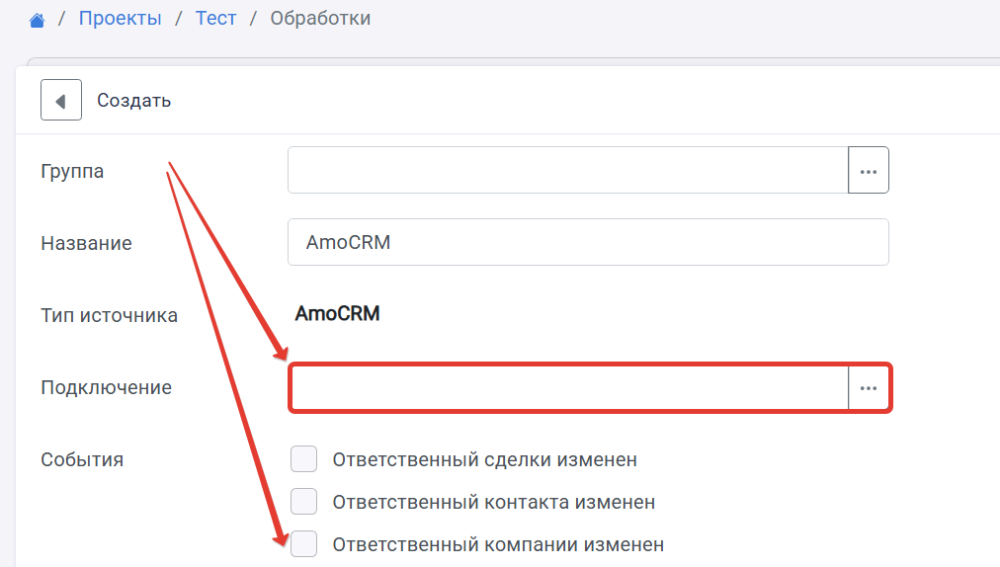Click the Тип источника label
Image resolution: width=1000 pixels, height=567 pixels.
point(109,315)
